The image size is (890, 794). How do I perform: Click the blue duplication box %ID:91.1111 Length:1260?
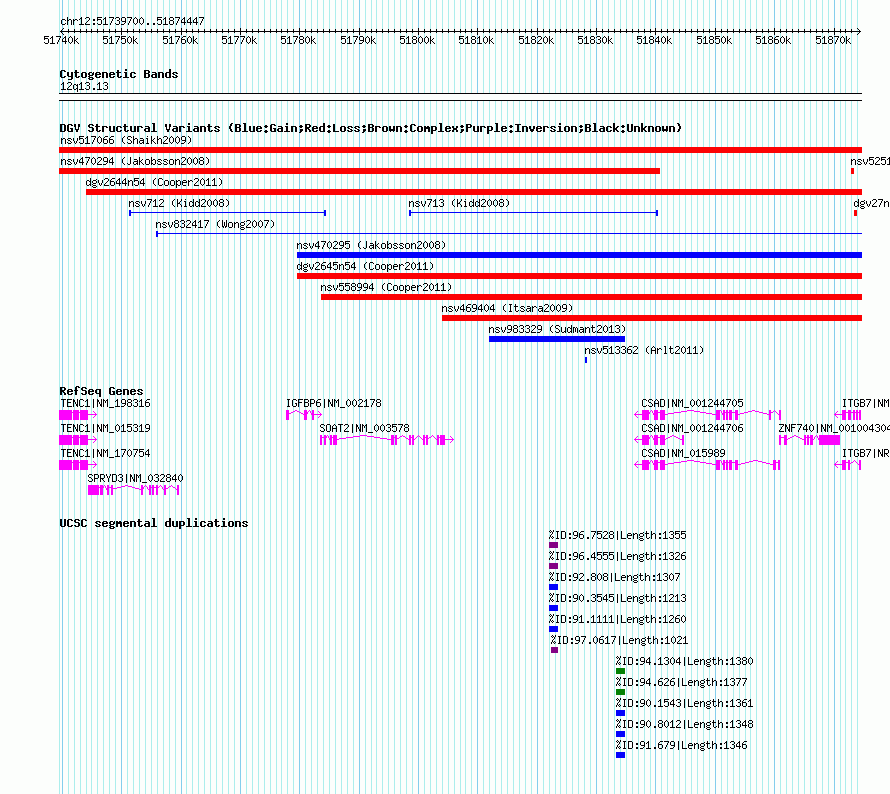553,629
